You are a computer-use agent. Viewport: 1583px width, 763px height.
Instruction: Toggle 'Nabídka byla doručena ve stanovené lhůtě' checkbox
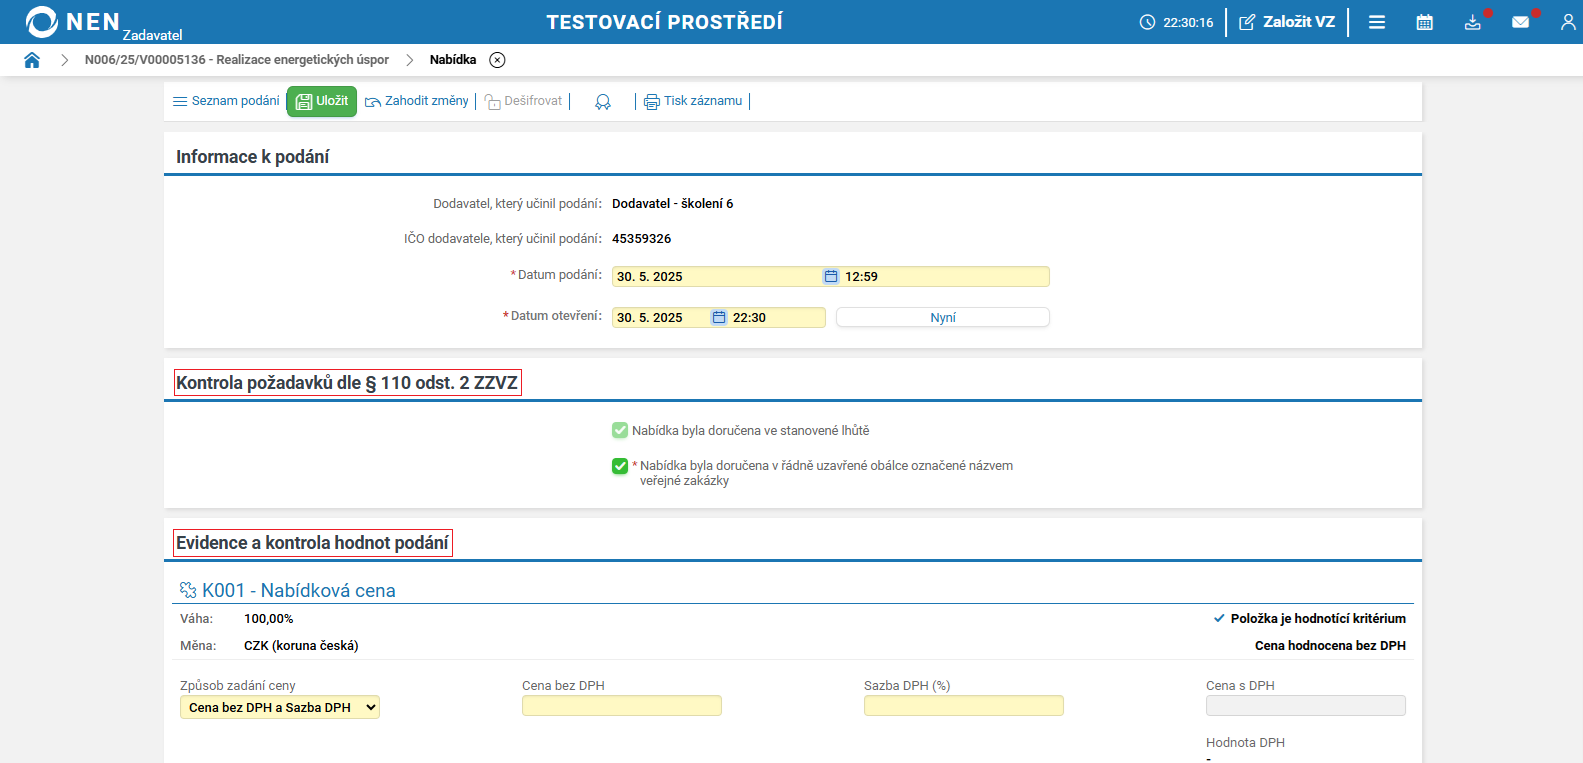pos(620,431)
